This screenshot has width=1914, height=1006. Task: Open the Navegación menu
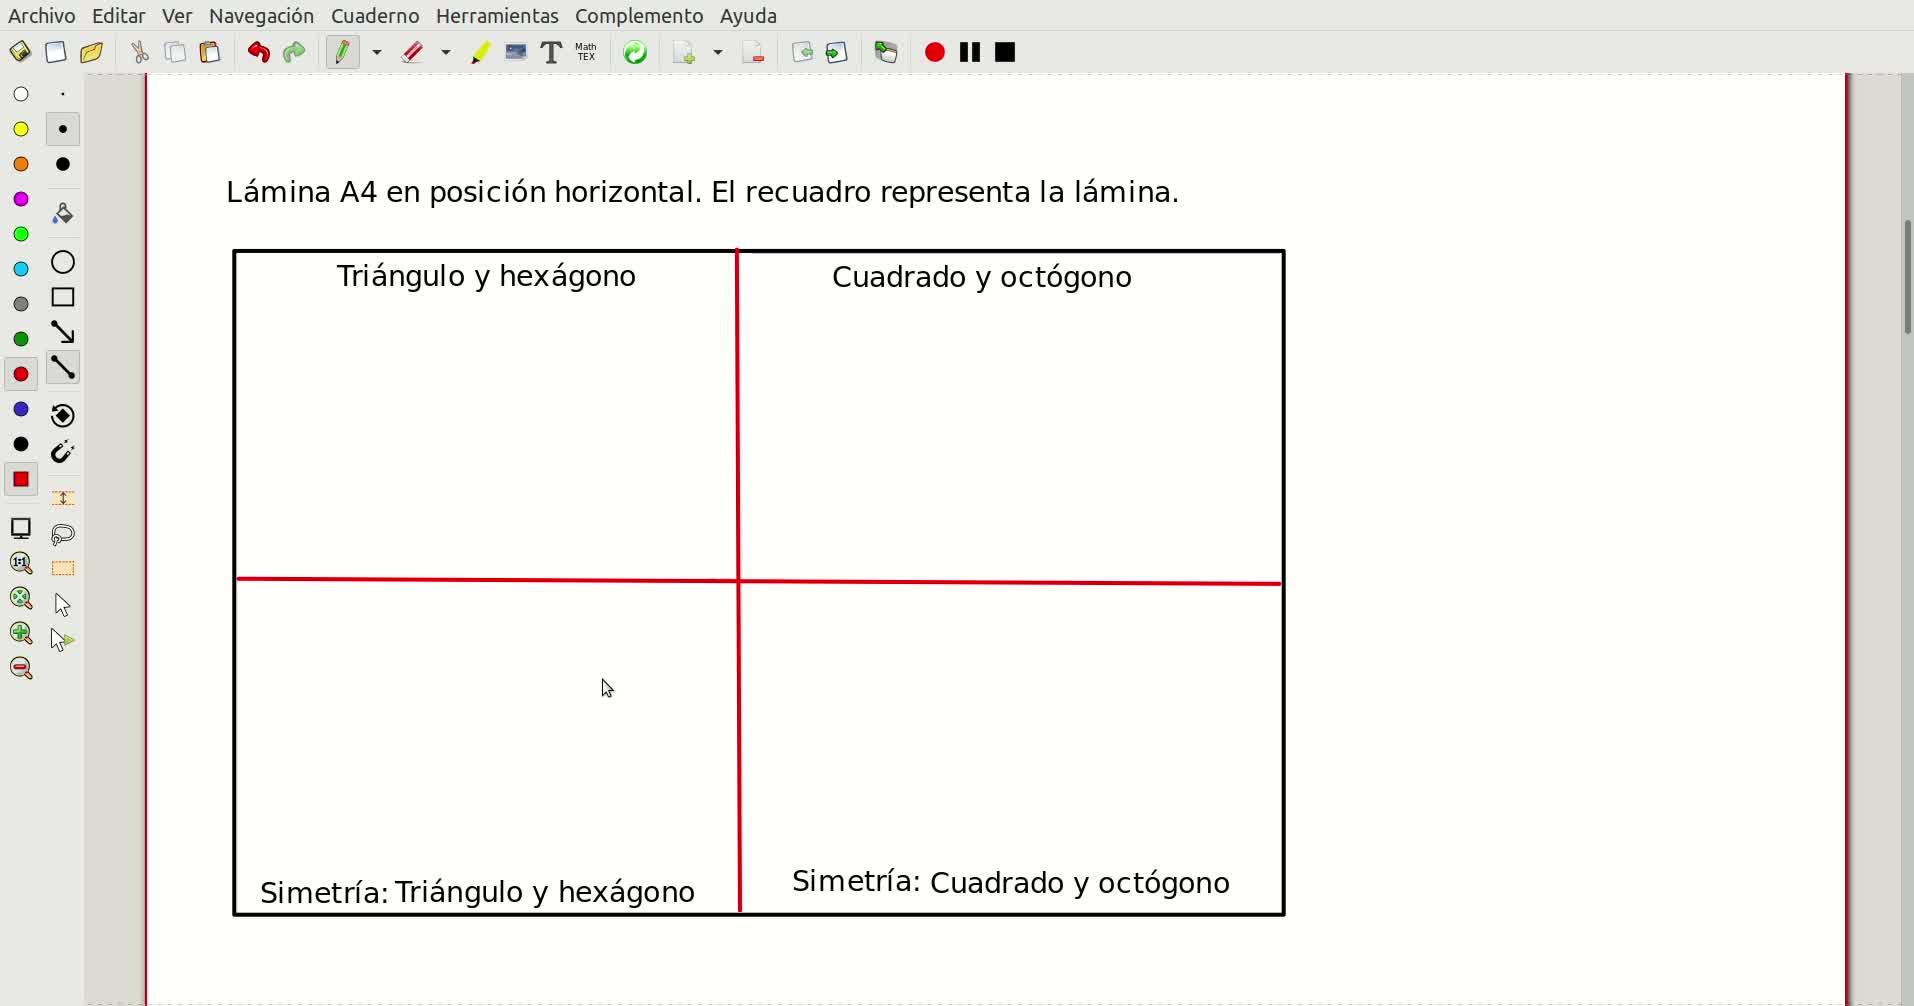(262, 16)
